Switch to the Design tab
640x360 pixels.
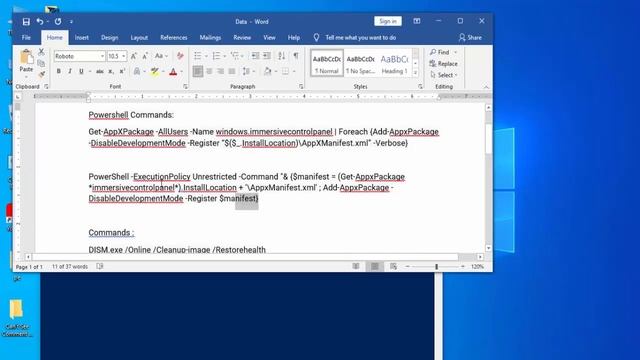109,38
